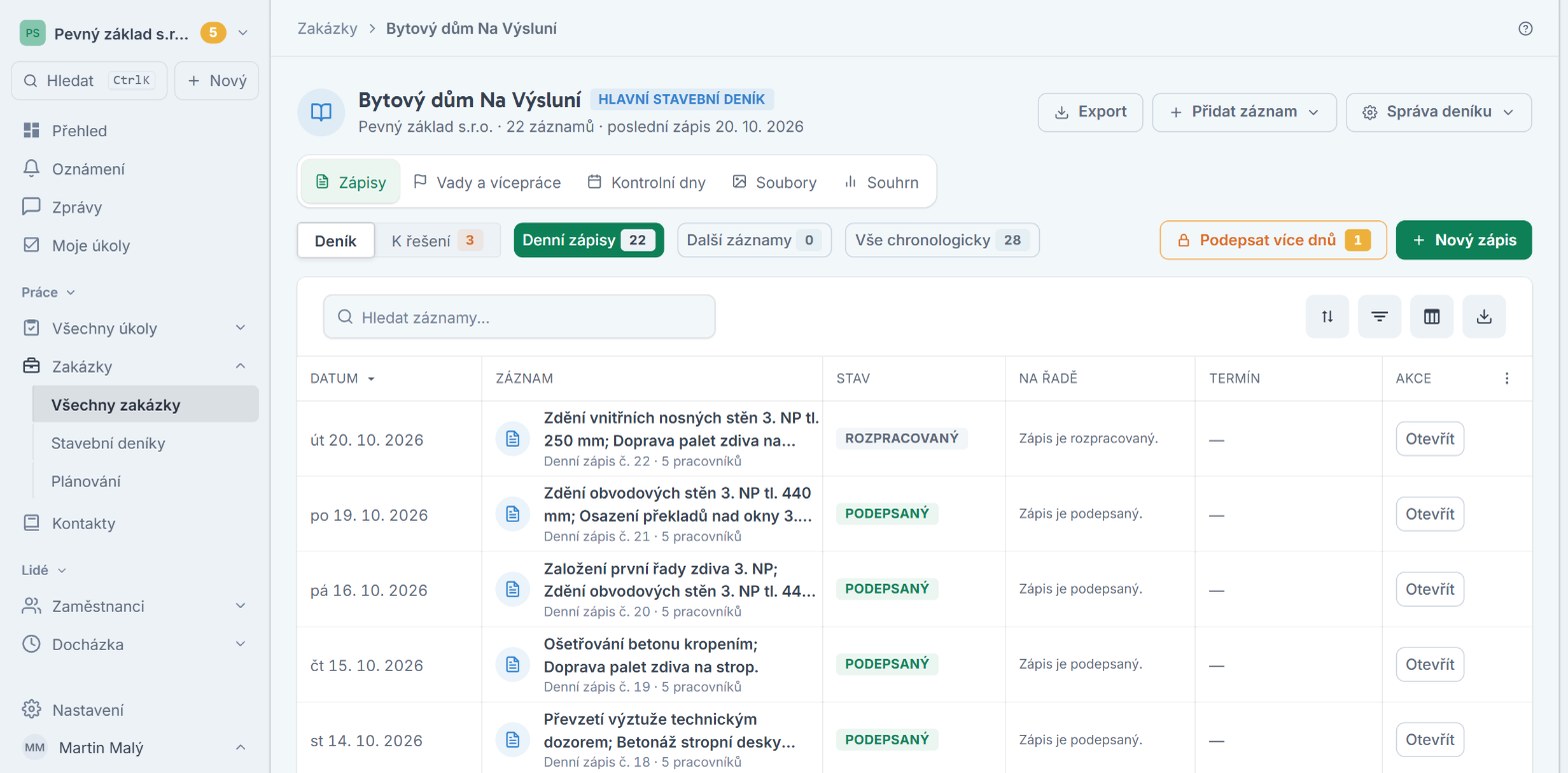Screen dimensions: 1568x773
Task: Click the document icon for entry č. 21
Action: point(513,514)
